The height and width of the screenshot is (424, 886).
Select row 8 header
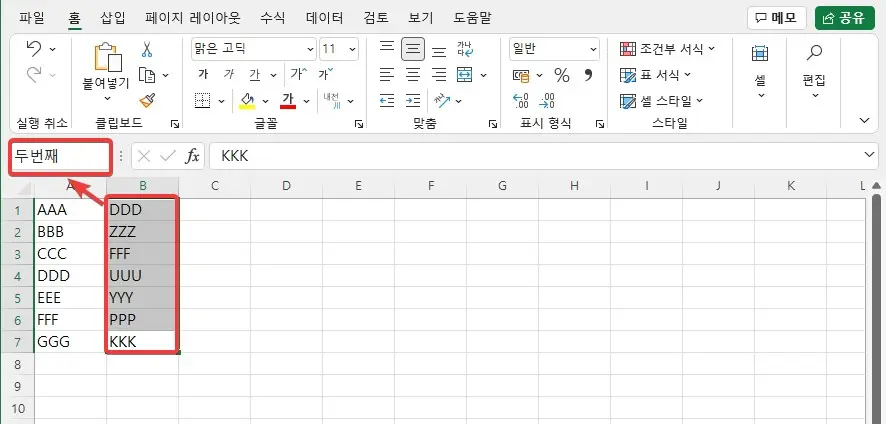coord(18,364)
